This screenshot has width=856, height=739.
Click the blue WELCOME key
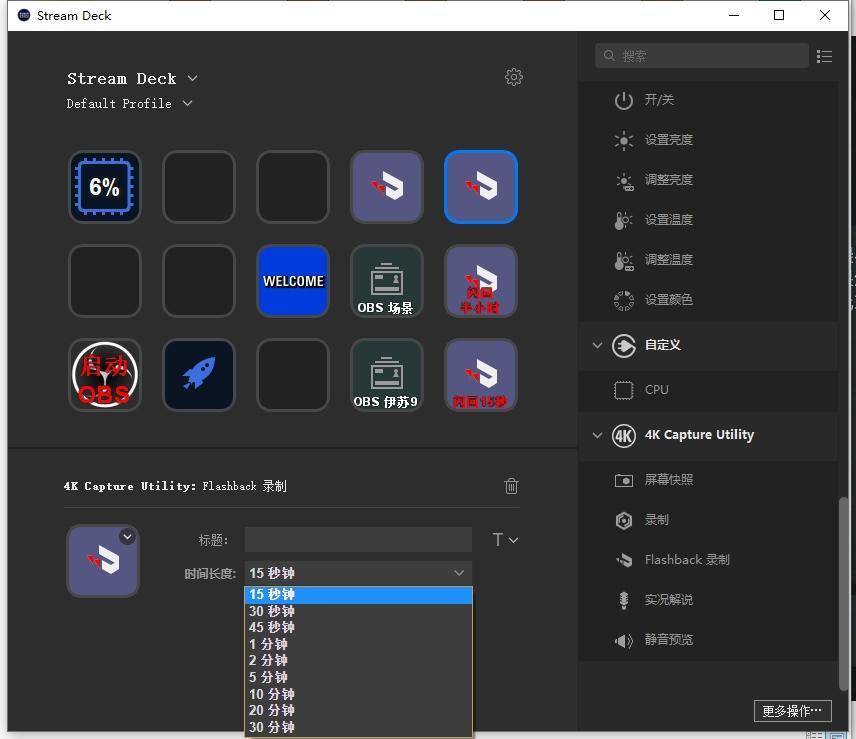point(293,281)
